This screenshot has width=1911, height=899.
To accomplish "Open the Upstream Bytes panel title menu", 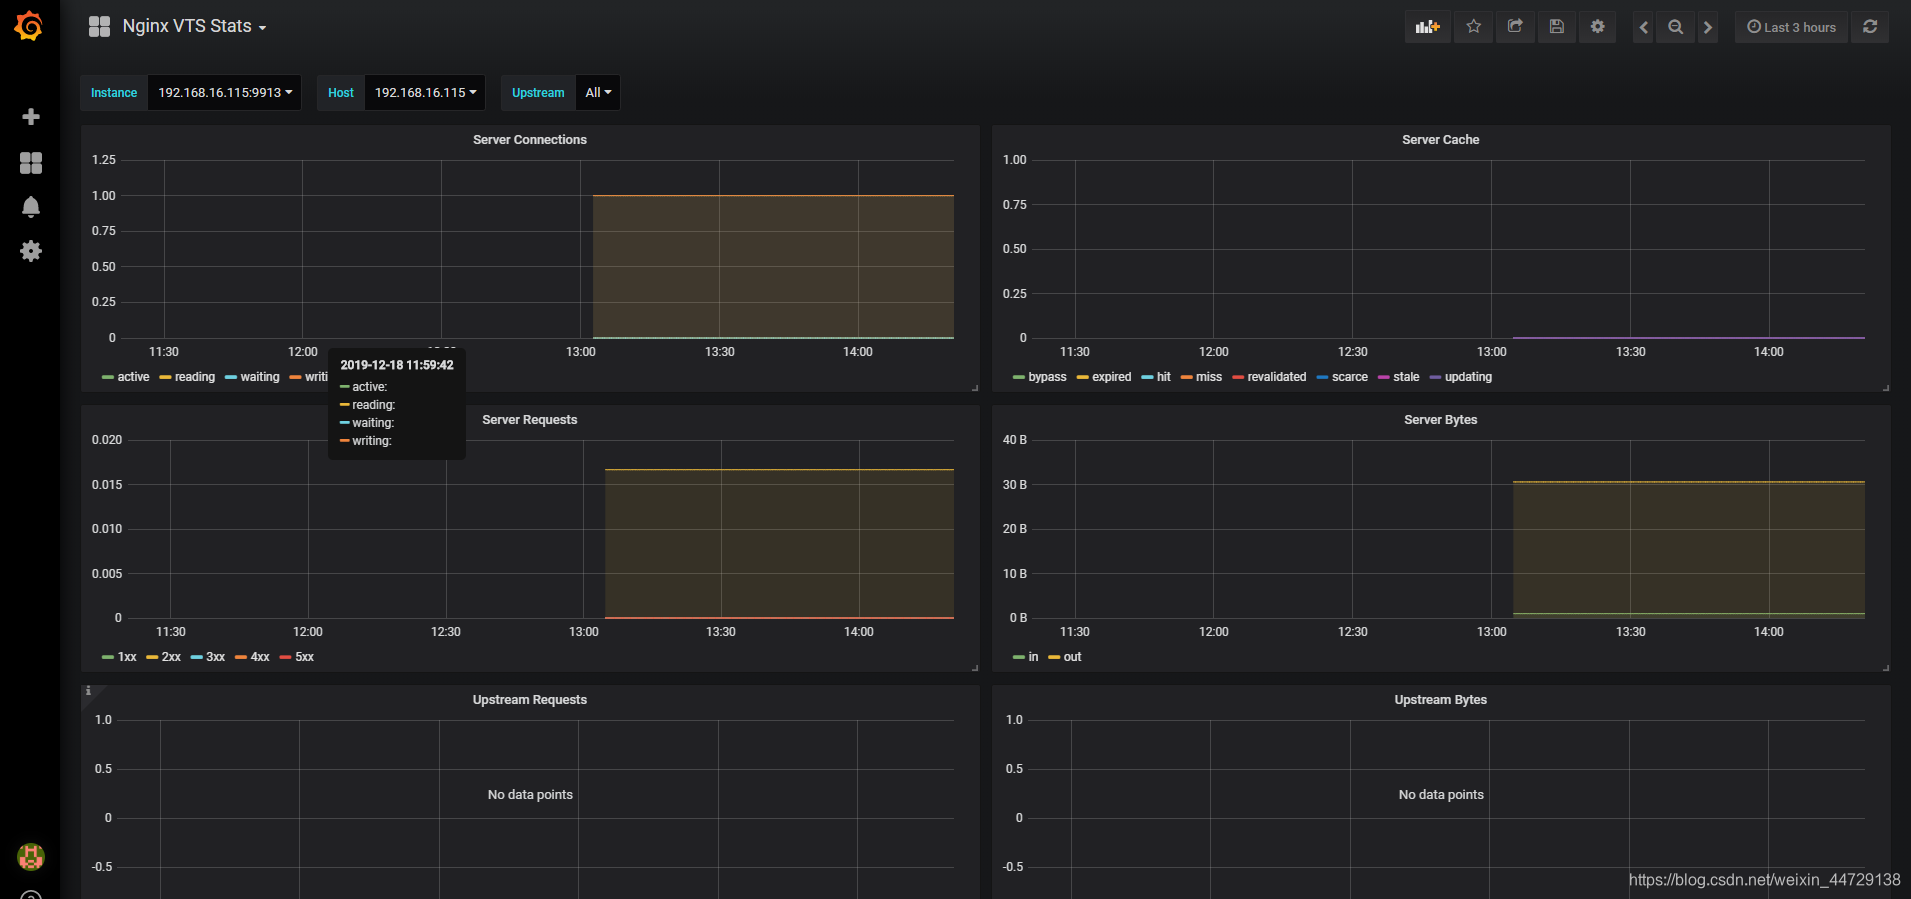I will [x=1440, y=700].
